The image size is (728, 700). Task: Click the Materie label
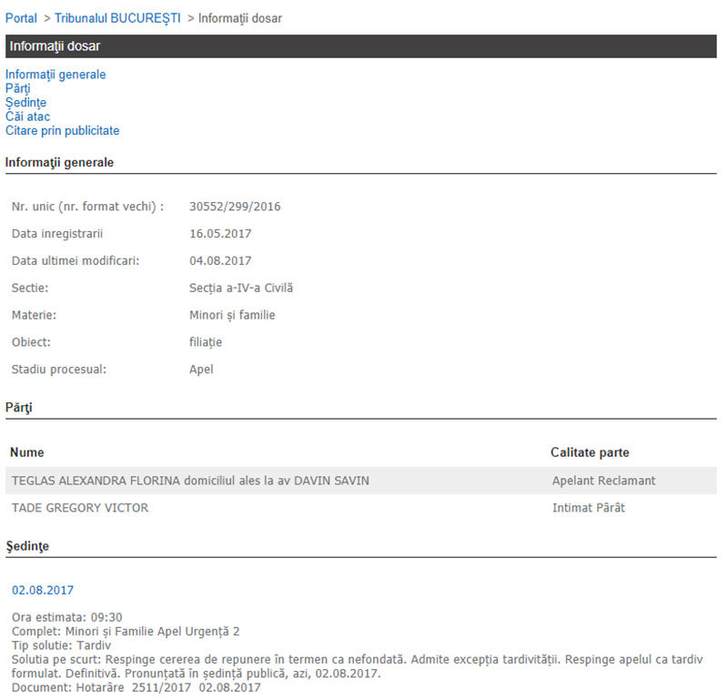pos(34,315)
